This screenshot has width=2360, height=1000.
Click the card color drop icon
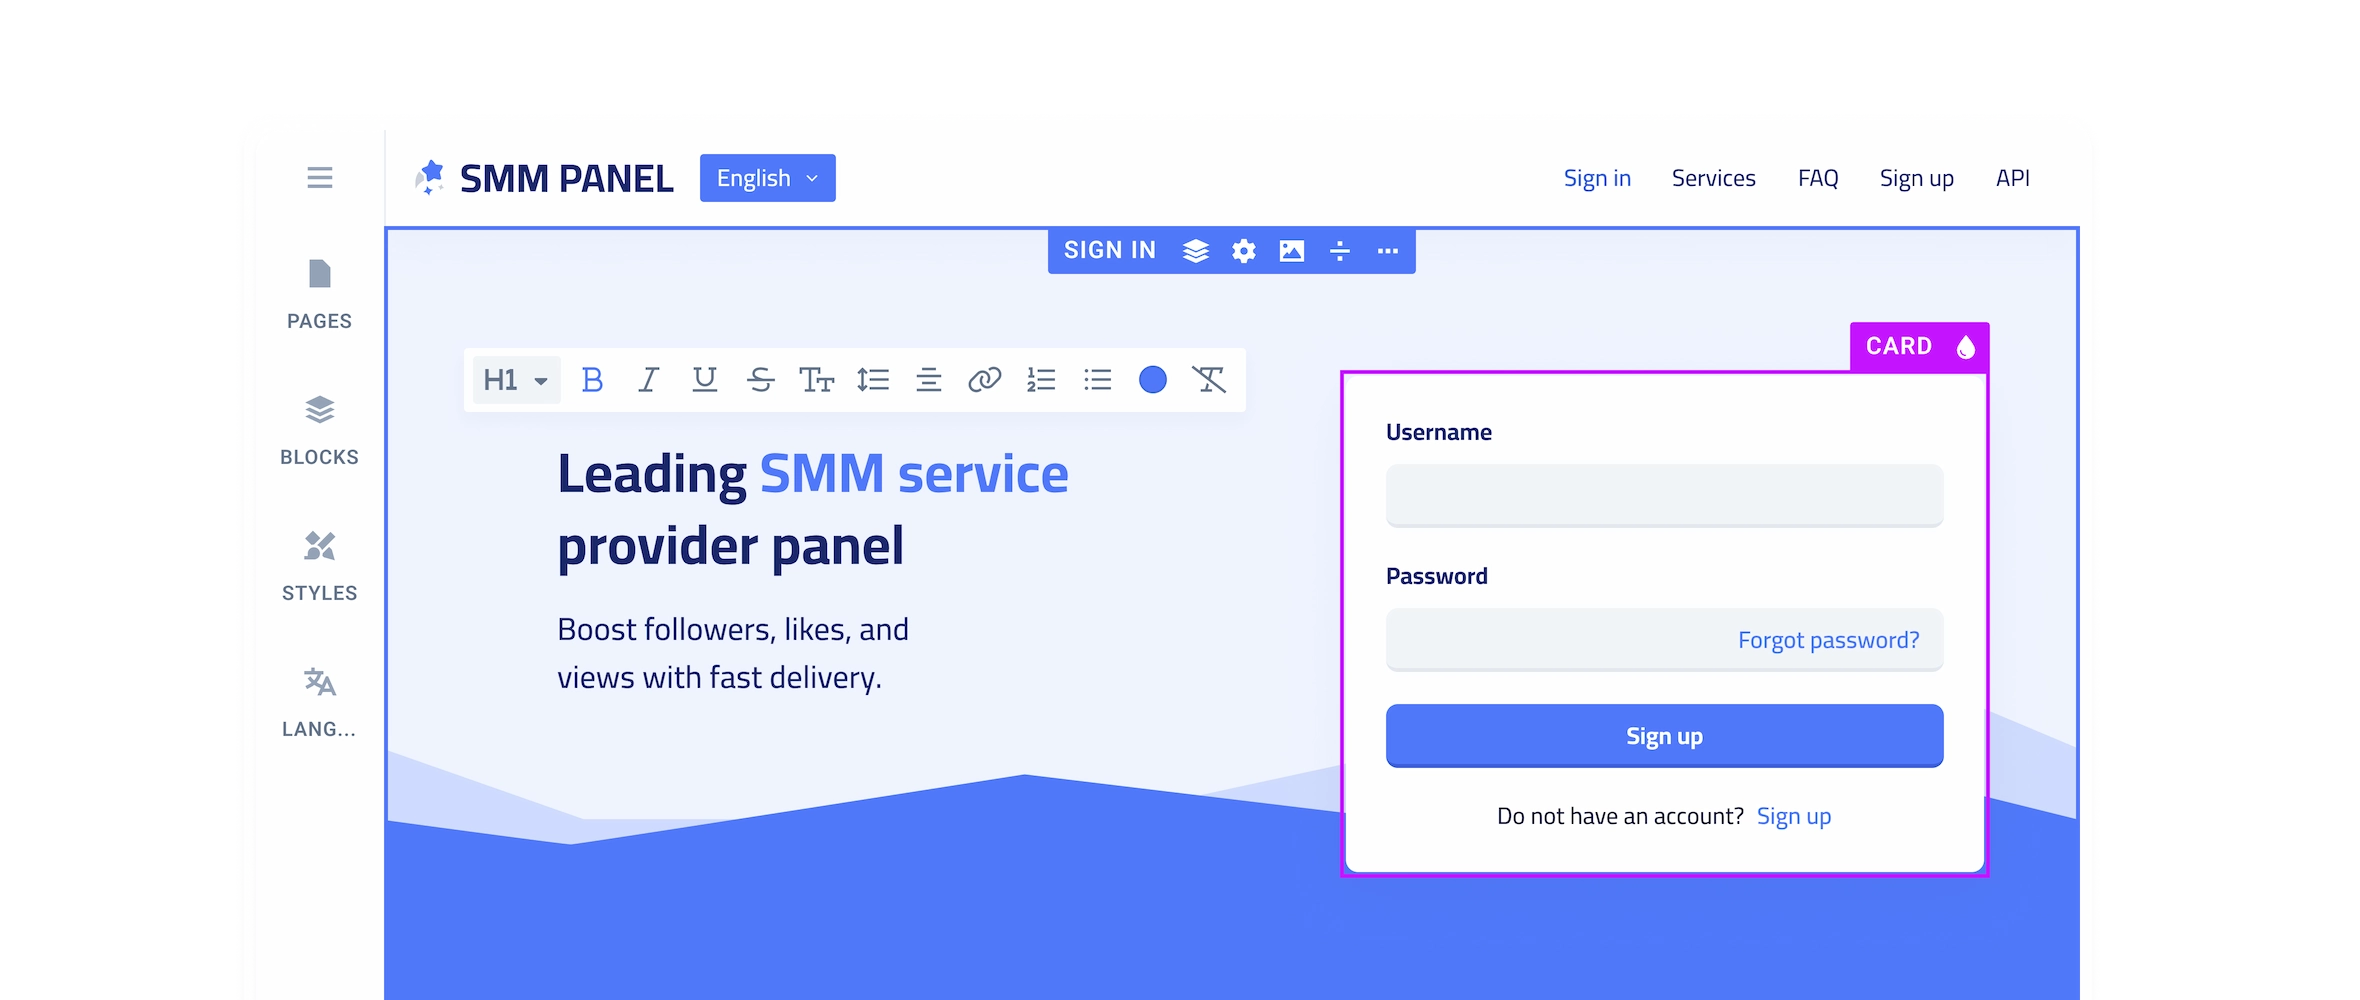coord(1966,347)
